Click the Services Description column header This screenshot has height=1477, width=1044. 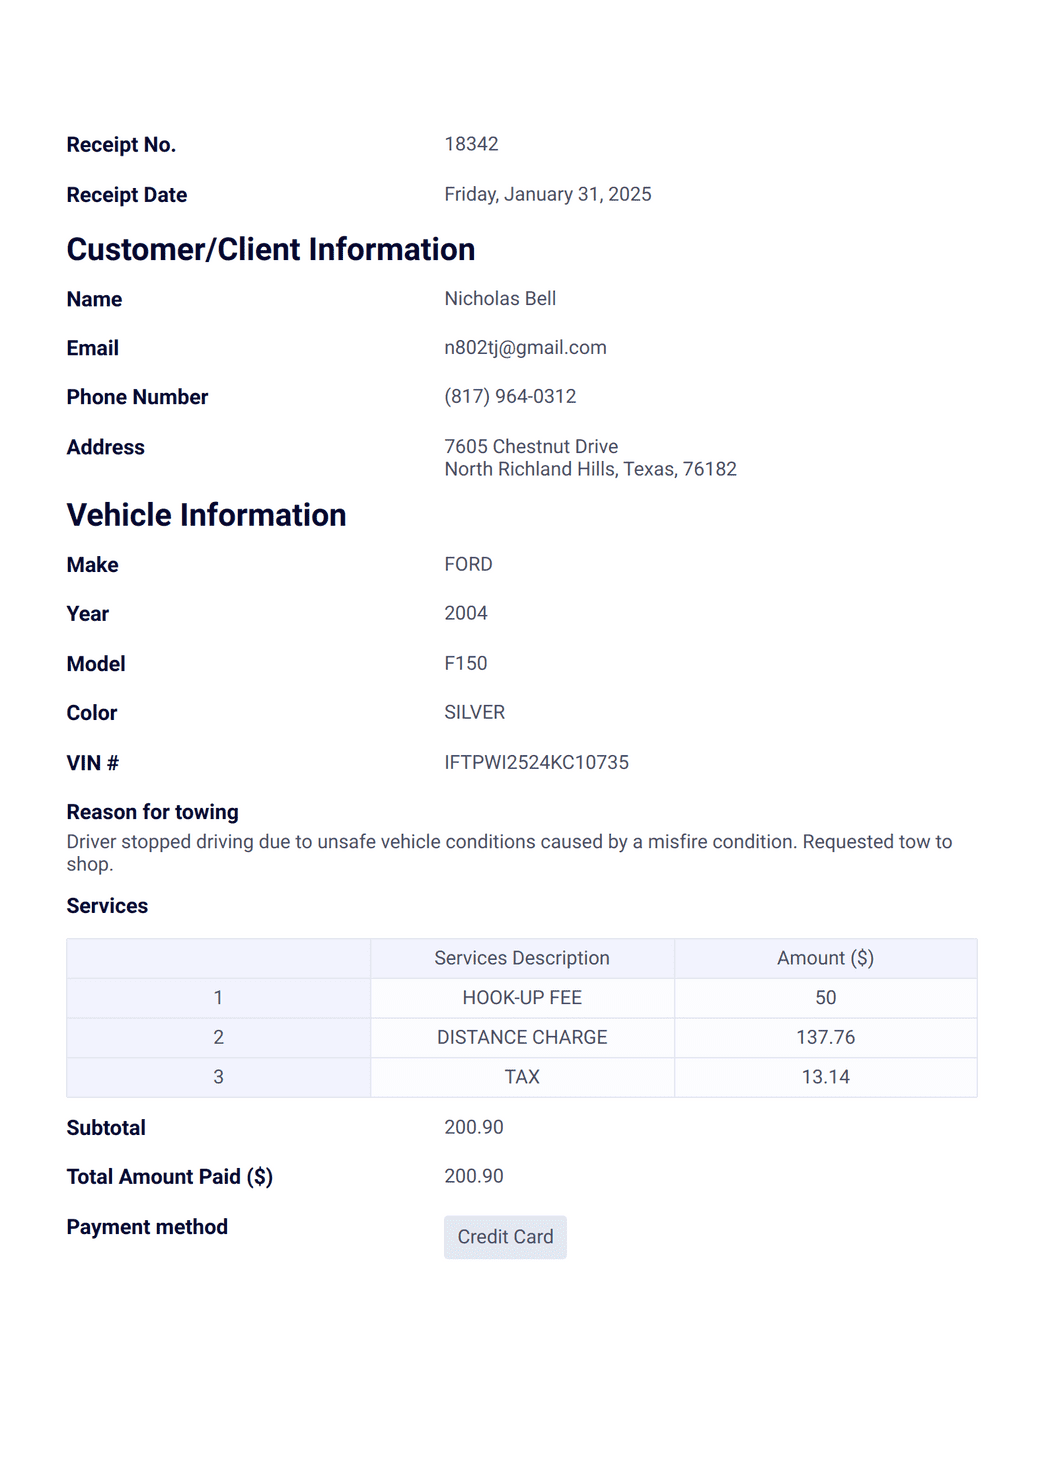coord(522,958)
